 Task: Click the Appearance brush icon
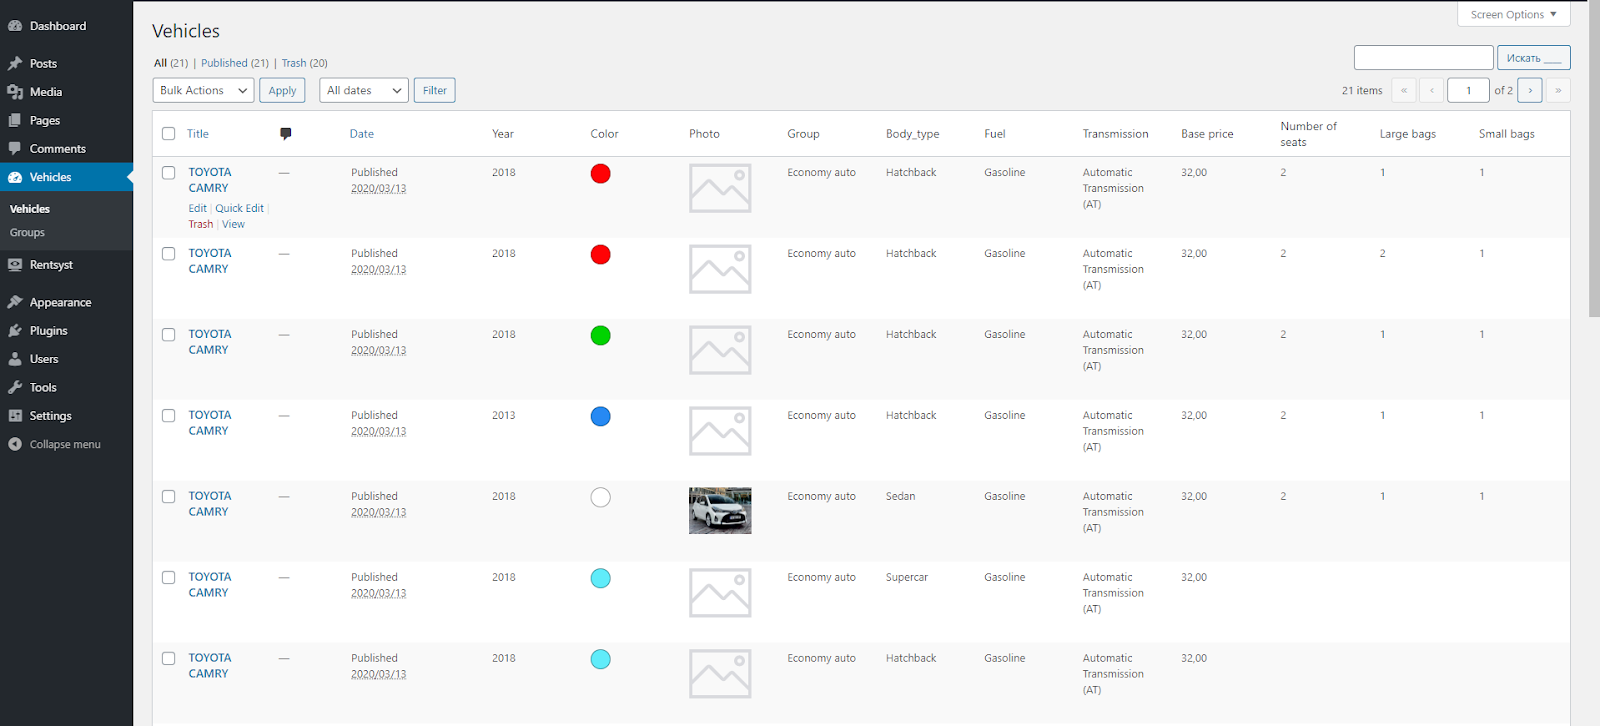(x=15, y=302)
